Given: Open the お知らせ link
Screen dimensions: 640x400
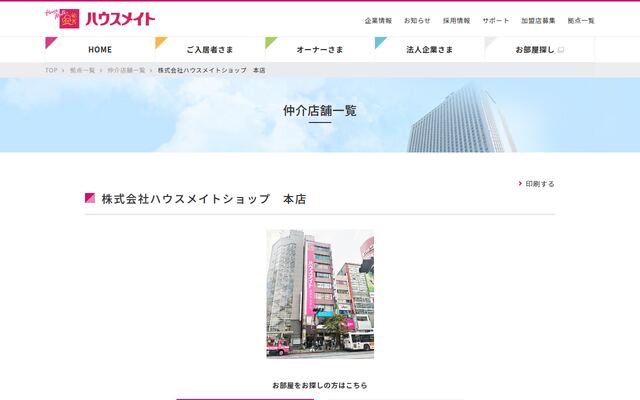Looking at the screenshot, I should coord(417,20).
